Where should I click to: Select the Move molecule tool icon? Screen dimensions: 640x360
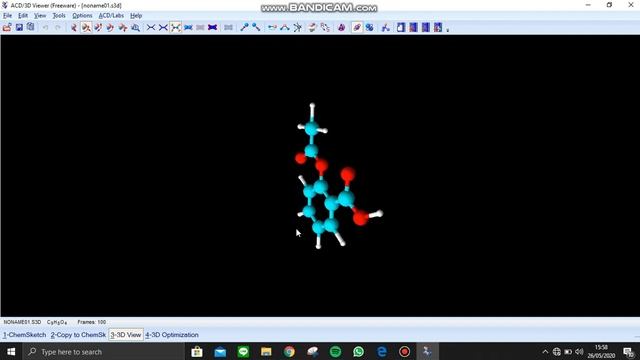[123, 27]
